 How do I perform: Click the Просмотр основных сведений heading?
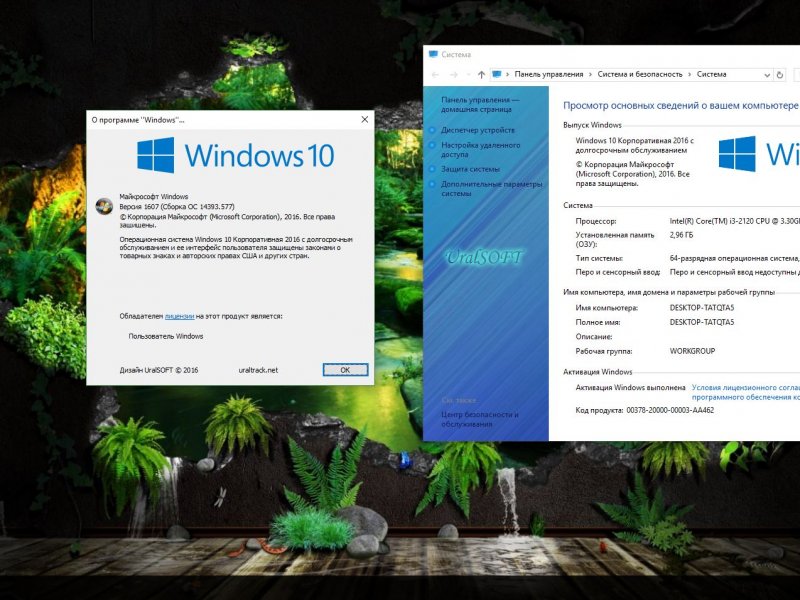point(681,106)
